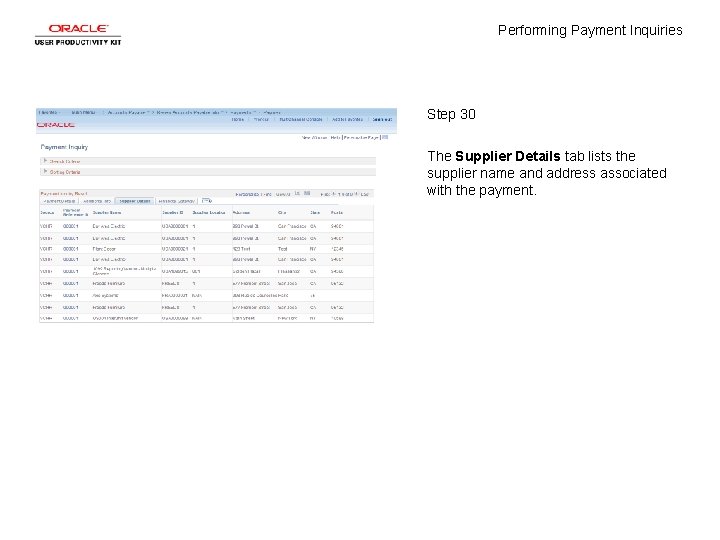Viewport: 720px width, 540px height.
Task: Sort by City column header
Action: coord(282,213)
